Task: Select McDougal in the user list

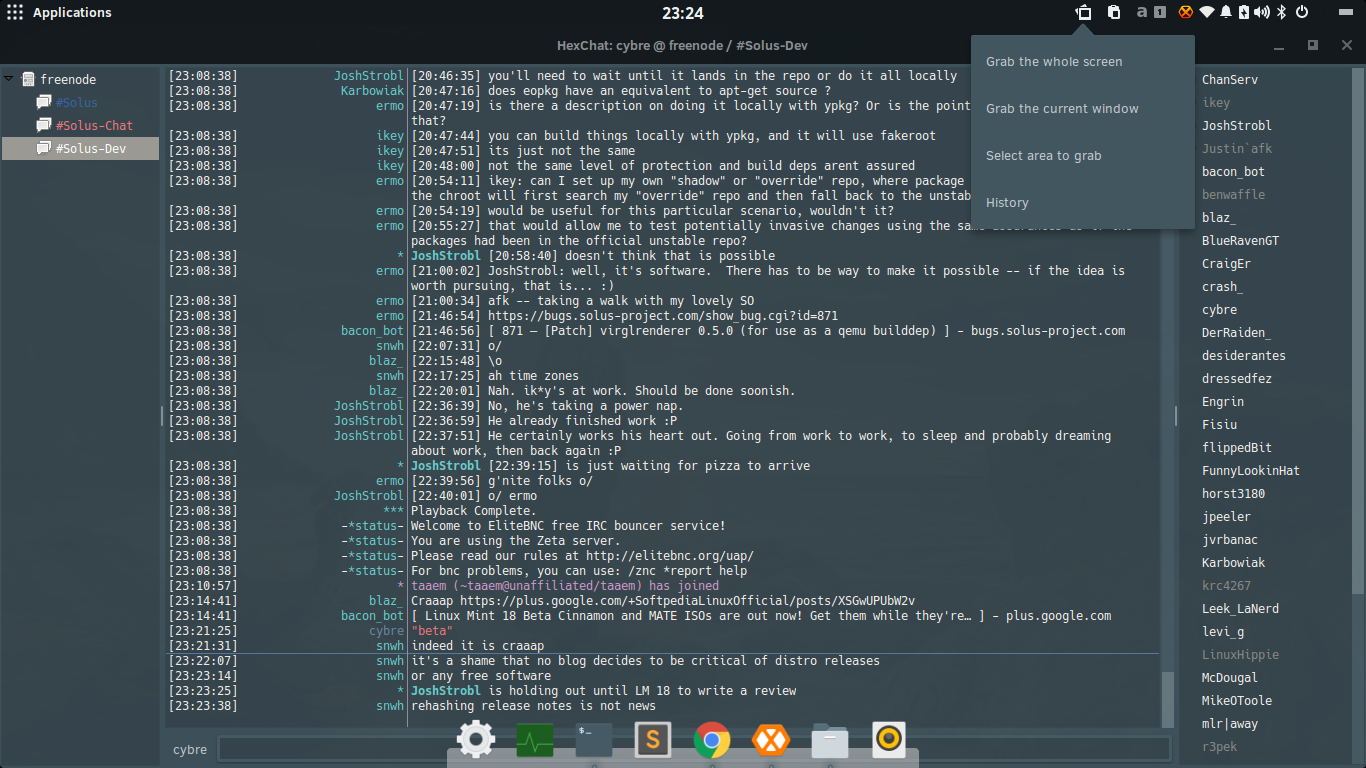Action: (1230, 677)
